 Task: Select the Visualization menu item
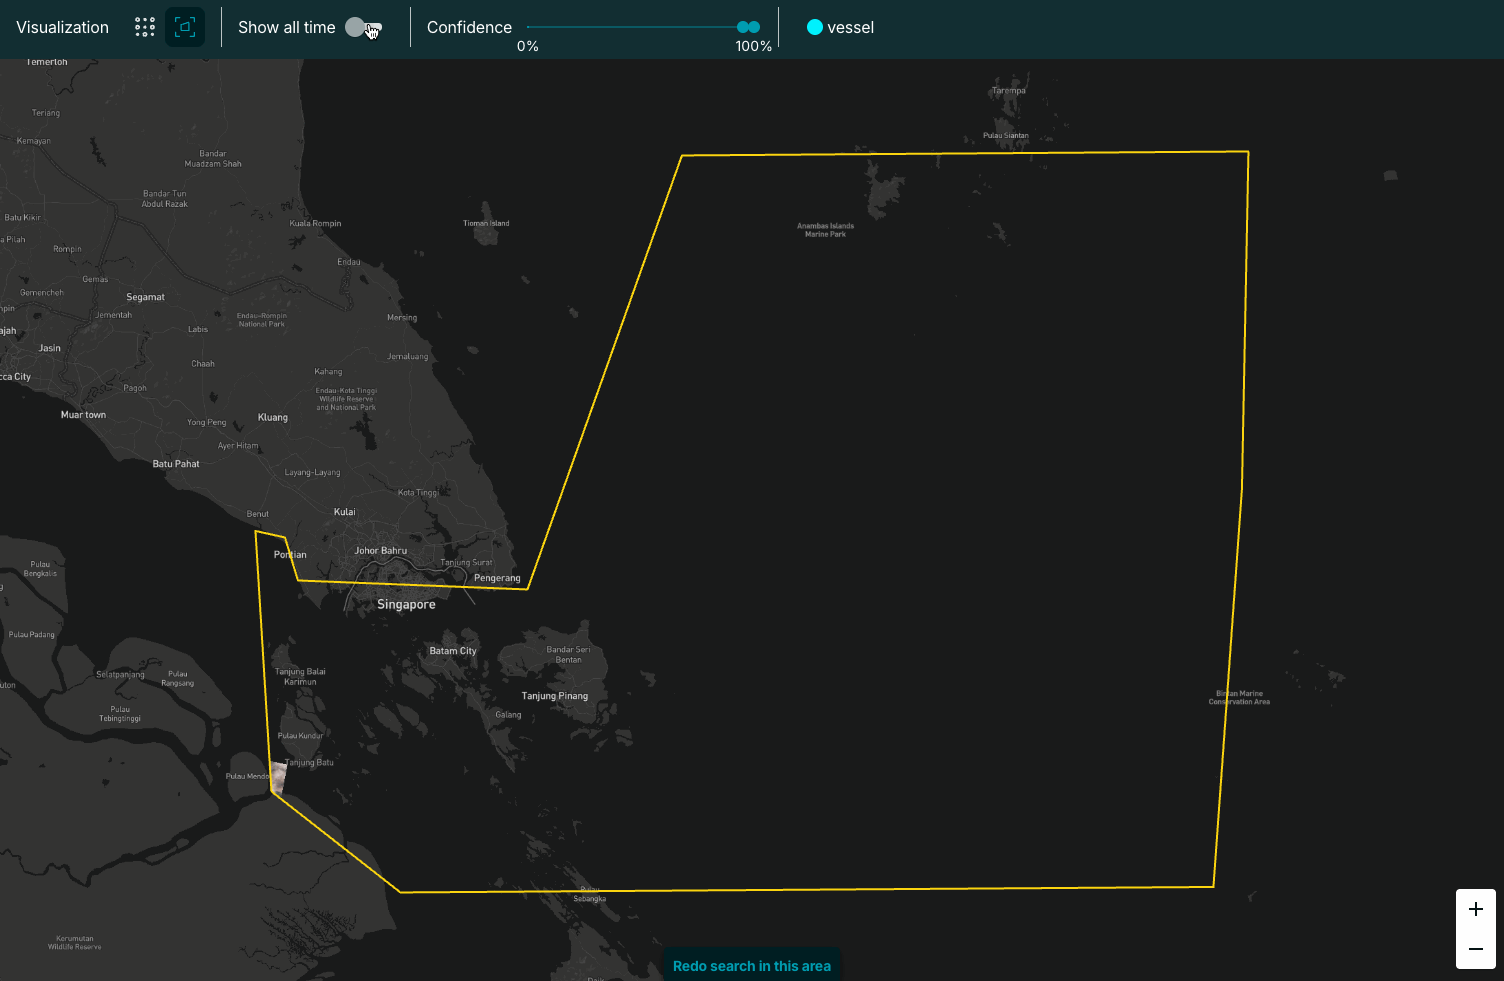(62, 27)
